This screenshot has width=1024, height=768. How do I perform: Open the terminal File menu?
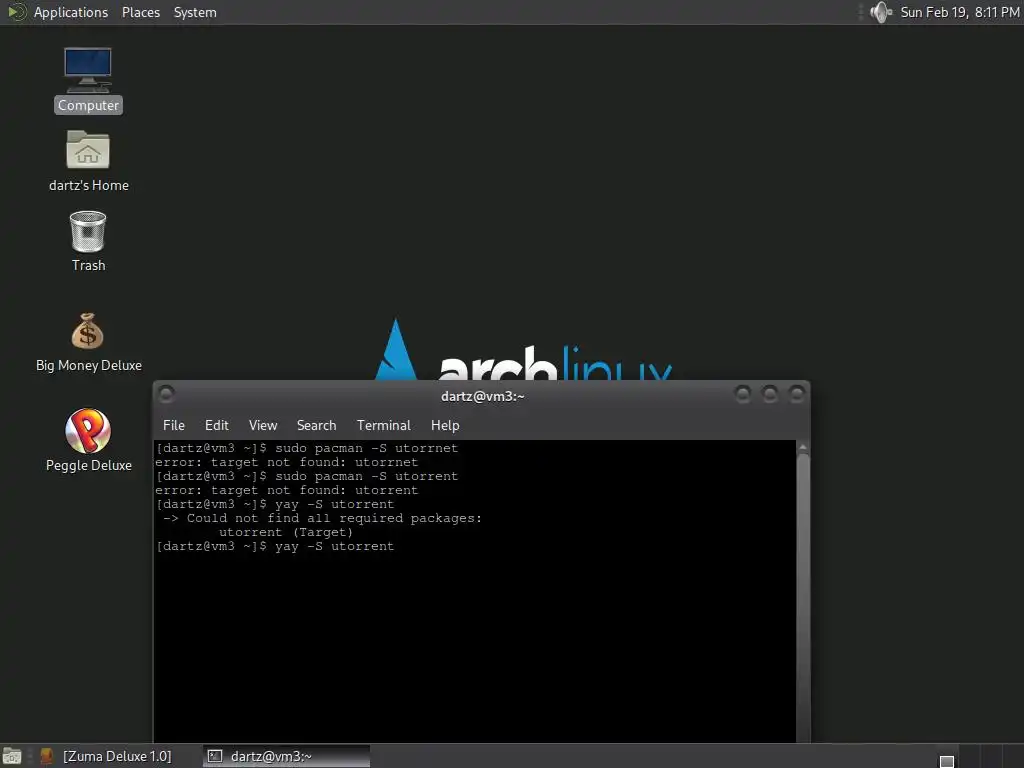[x=174, y=425]
